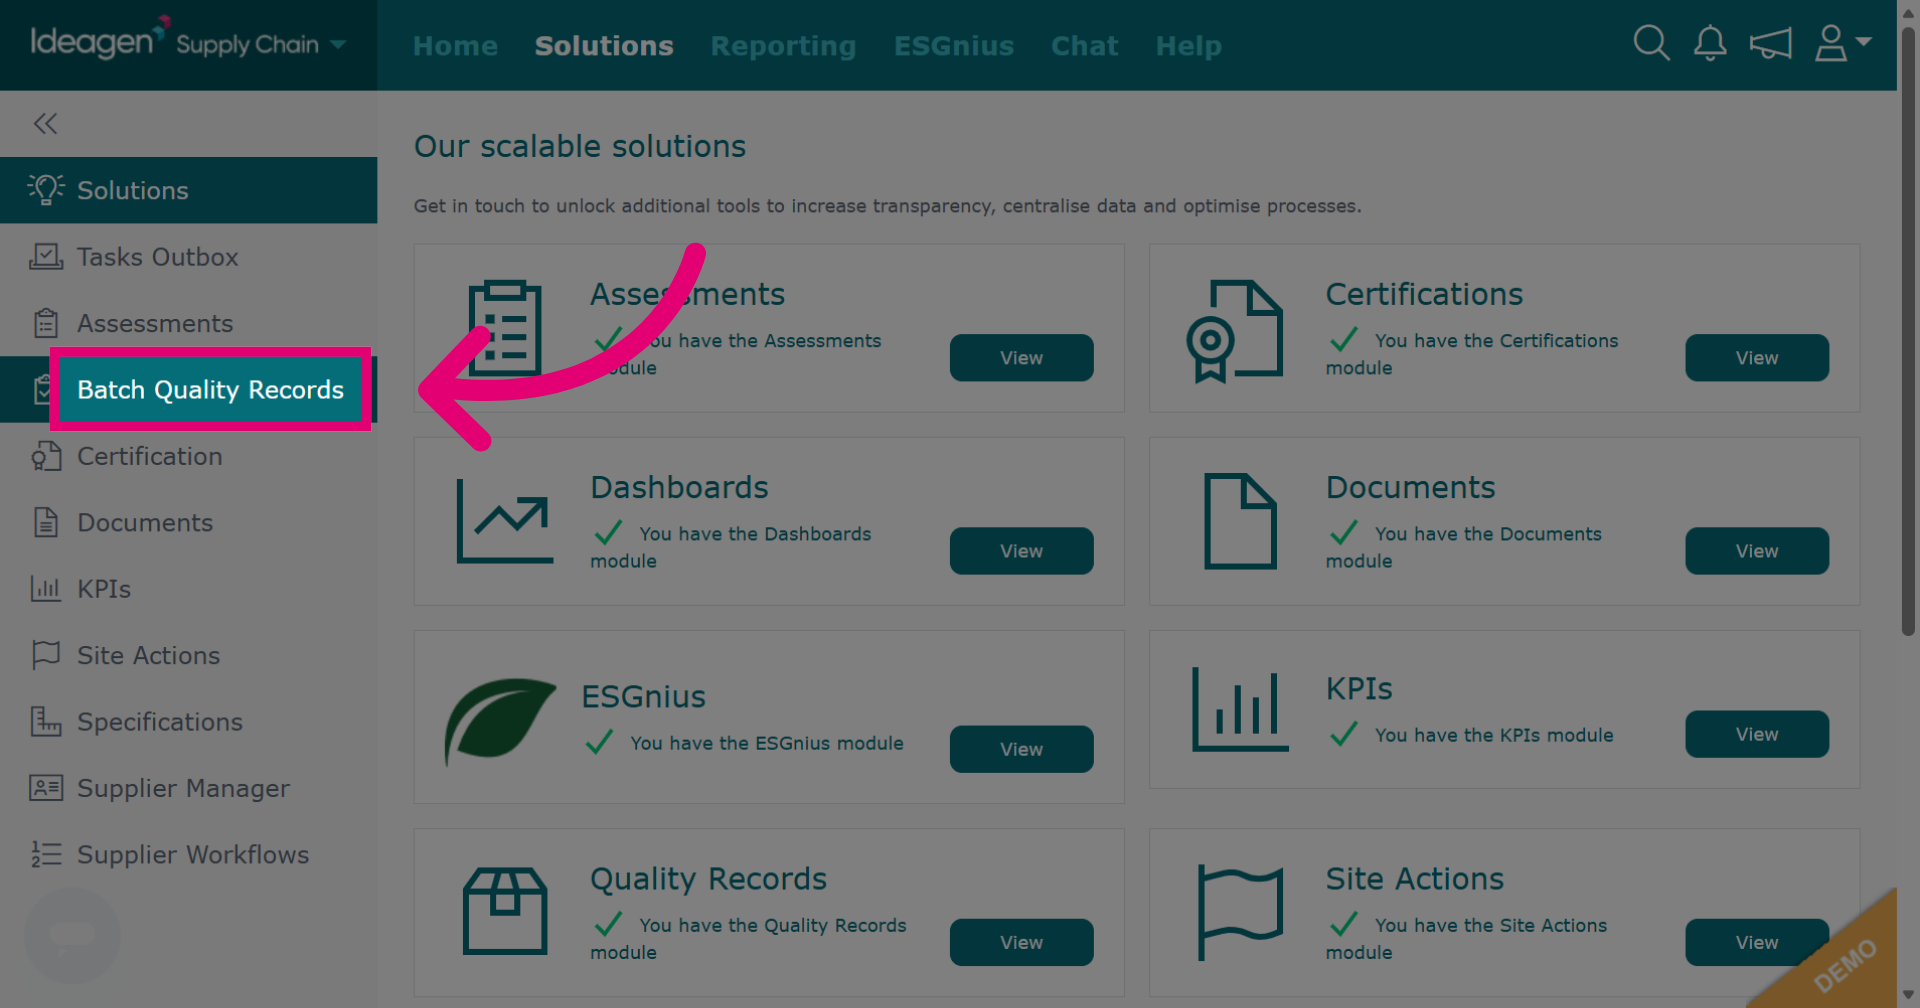This screenshot has width=1920, height=1008.
Task: Click the KPIs card bar chart icon
Action: [x=1240, y=709]
